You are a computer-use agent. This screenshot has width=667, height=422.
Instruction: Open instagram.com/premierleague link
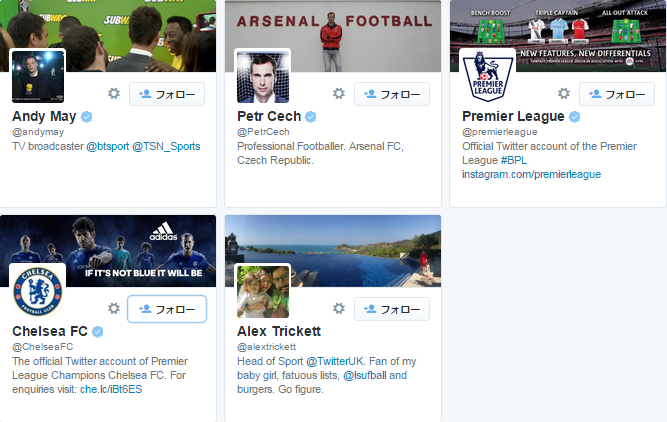pyautogui.click(x=531, y=174)
